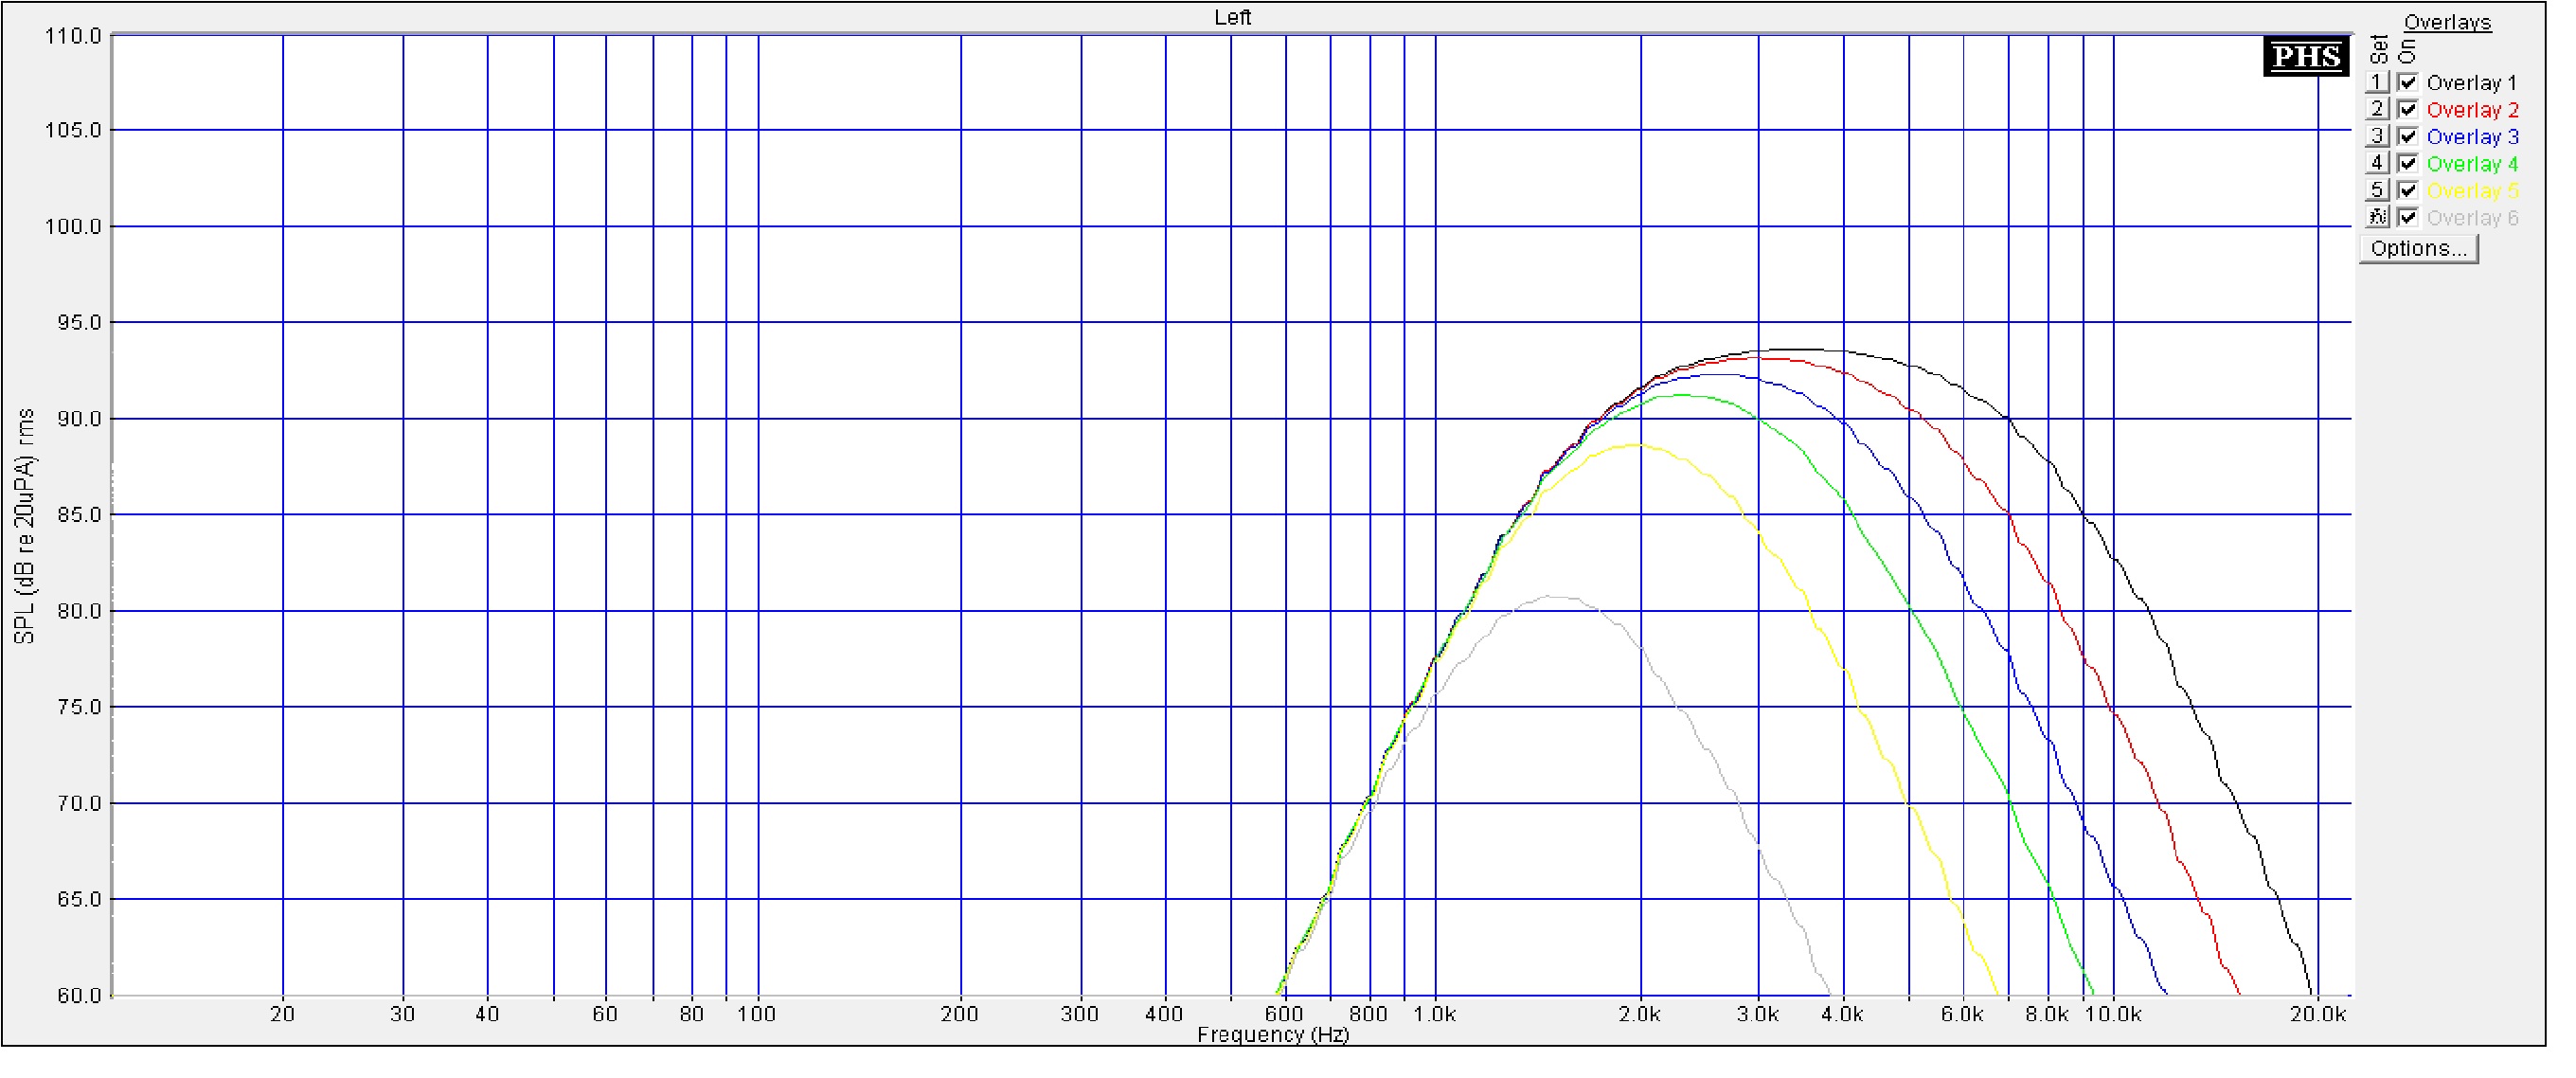2576x1078 pixels.
Task: Uncheck the Overlay 2 visibility checkbox
Action: [x=2408, y=110]
